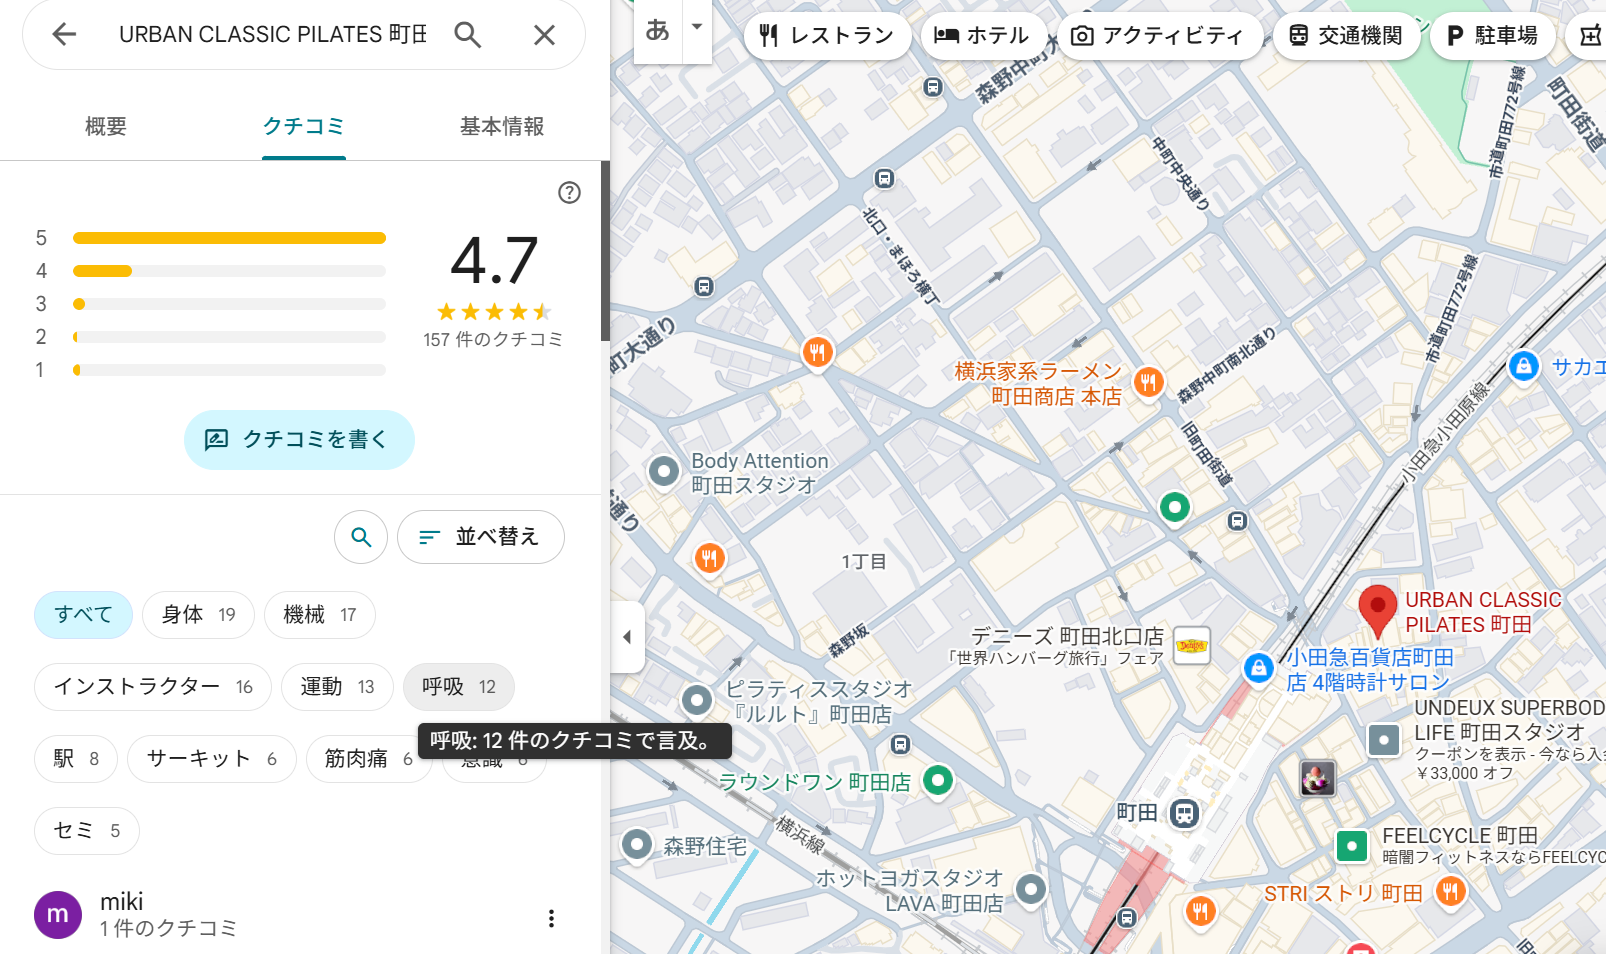
Task: Open the help icon above ratings
Action: pos(569,193)
